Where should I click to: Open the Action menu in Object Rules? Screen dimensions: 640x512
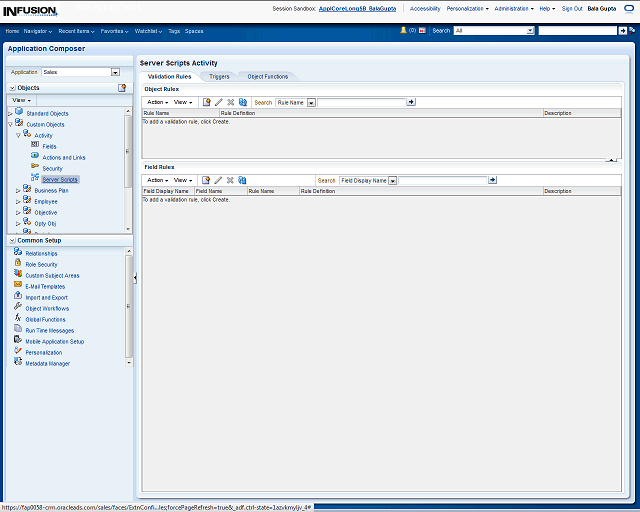[x=157, y=102]
